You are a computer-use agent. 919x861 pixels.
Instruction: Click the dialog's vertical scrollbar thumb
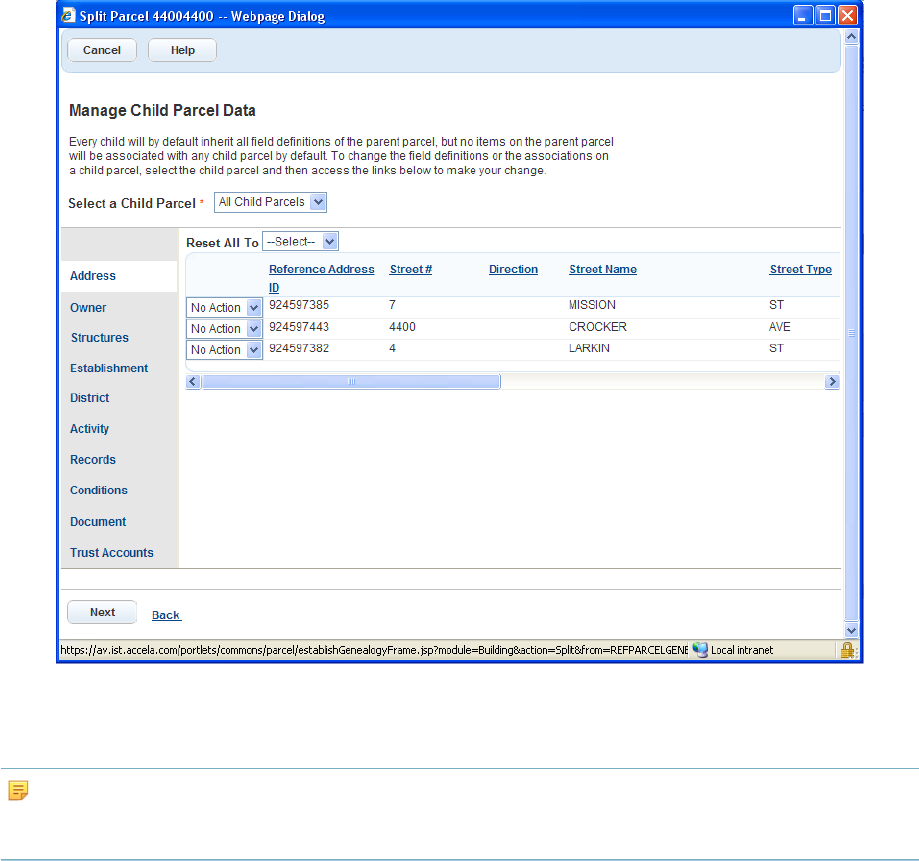[851, 333]
